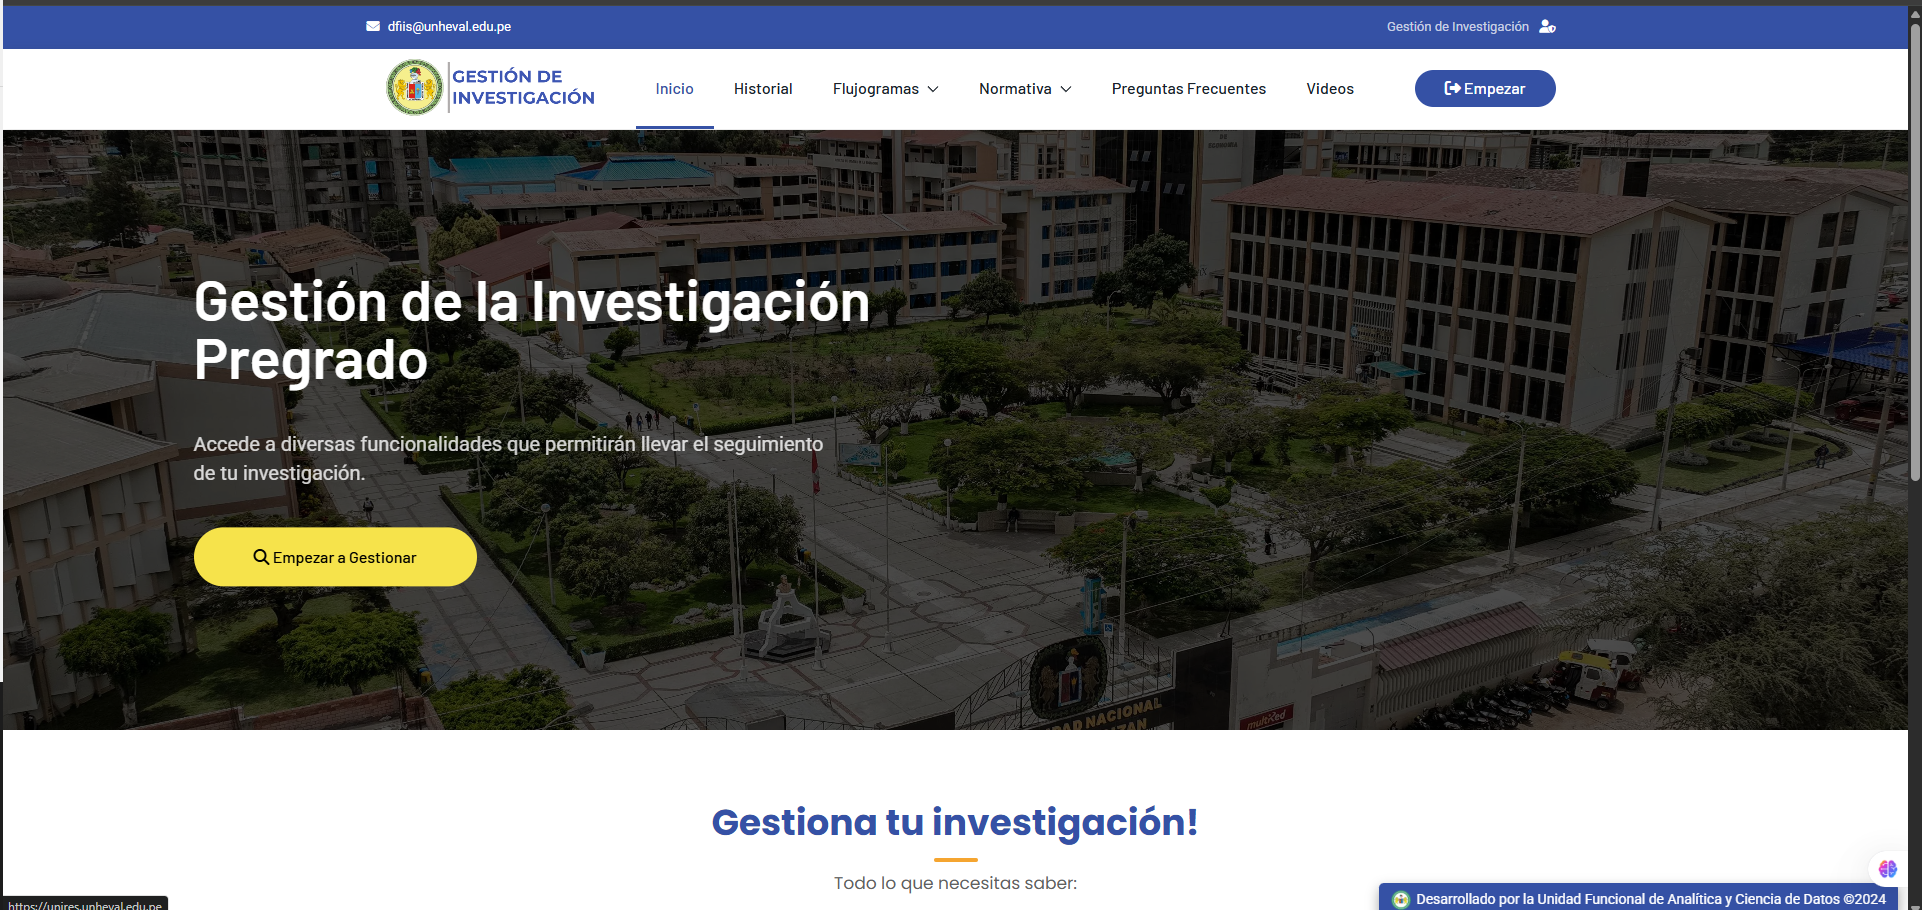The image size is (1922, 910).
Task: Click the small crest icon in footer banner
Action: pos(1401,899)
